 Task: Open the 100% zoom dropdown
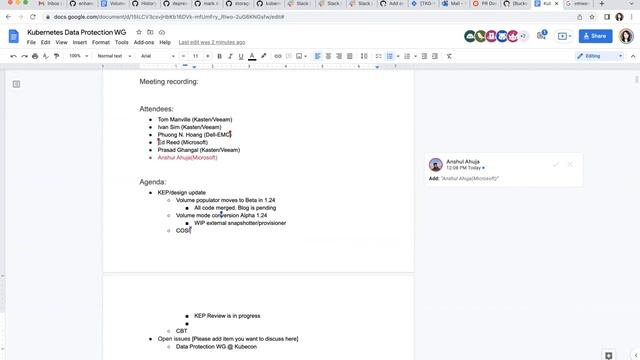pyautogui.click(x=78, y=56)
